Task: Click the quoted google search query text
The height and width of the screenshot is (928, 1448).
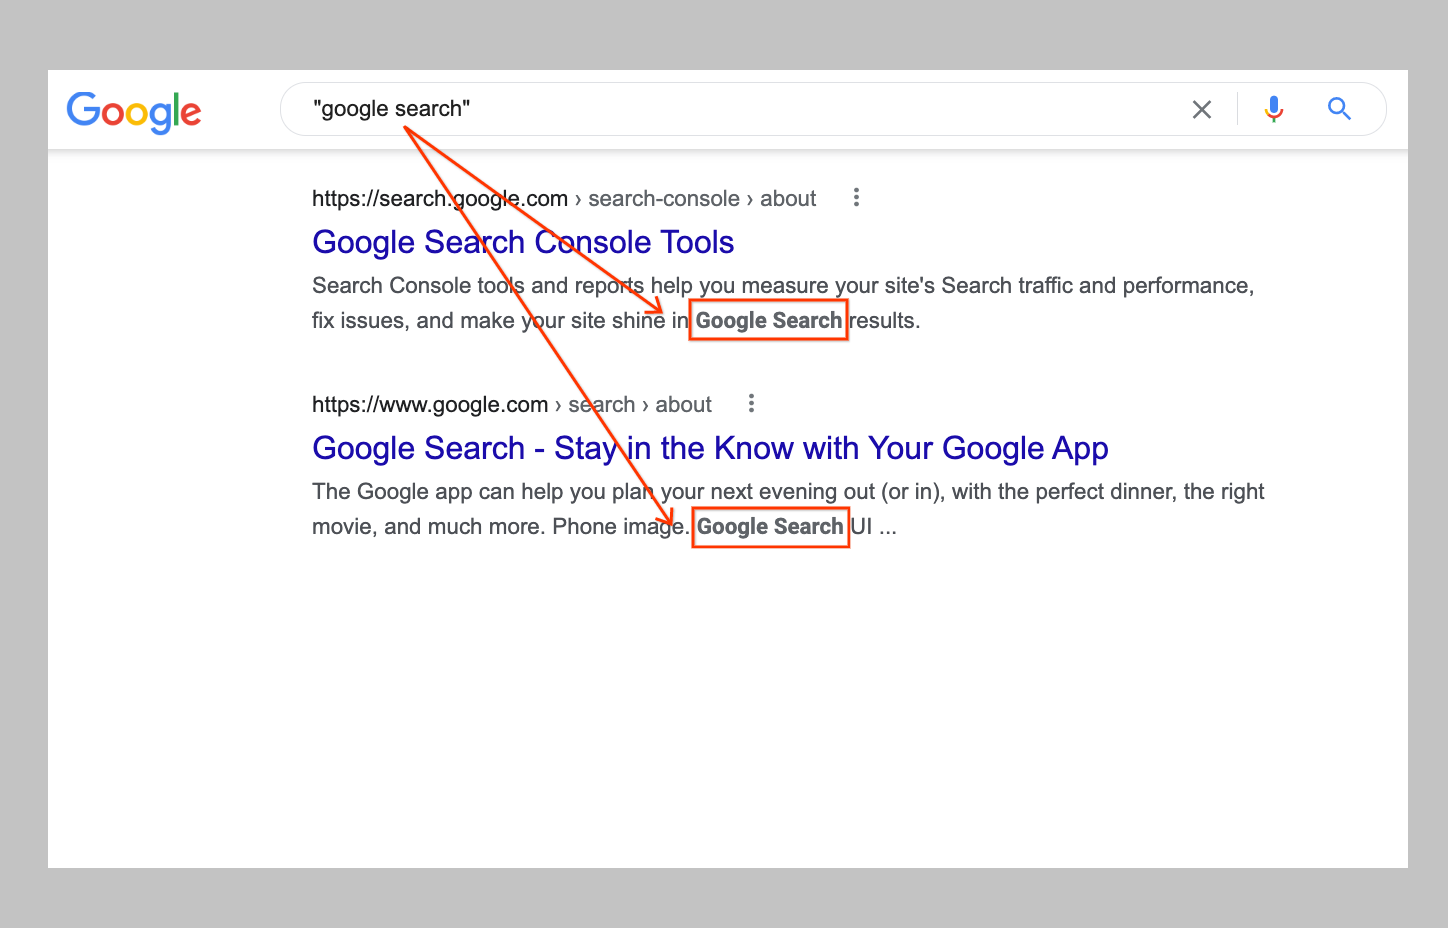Action: tap(392, 108)
